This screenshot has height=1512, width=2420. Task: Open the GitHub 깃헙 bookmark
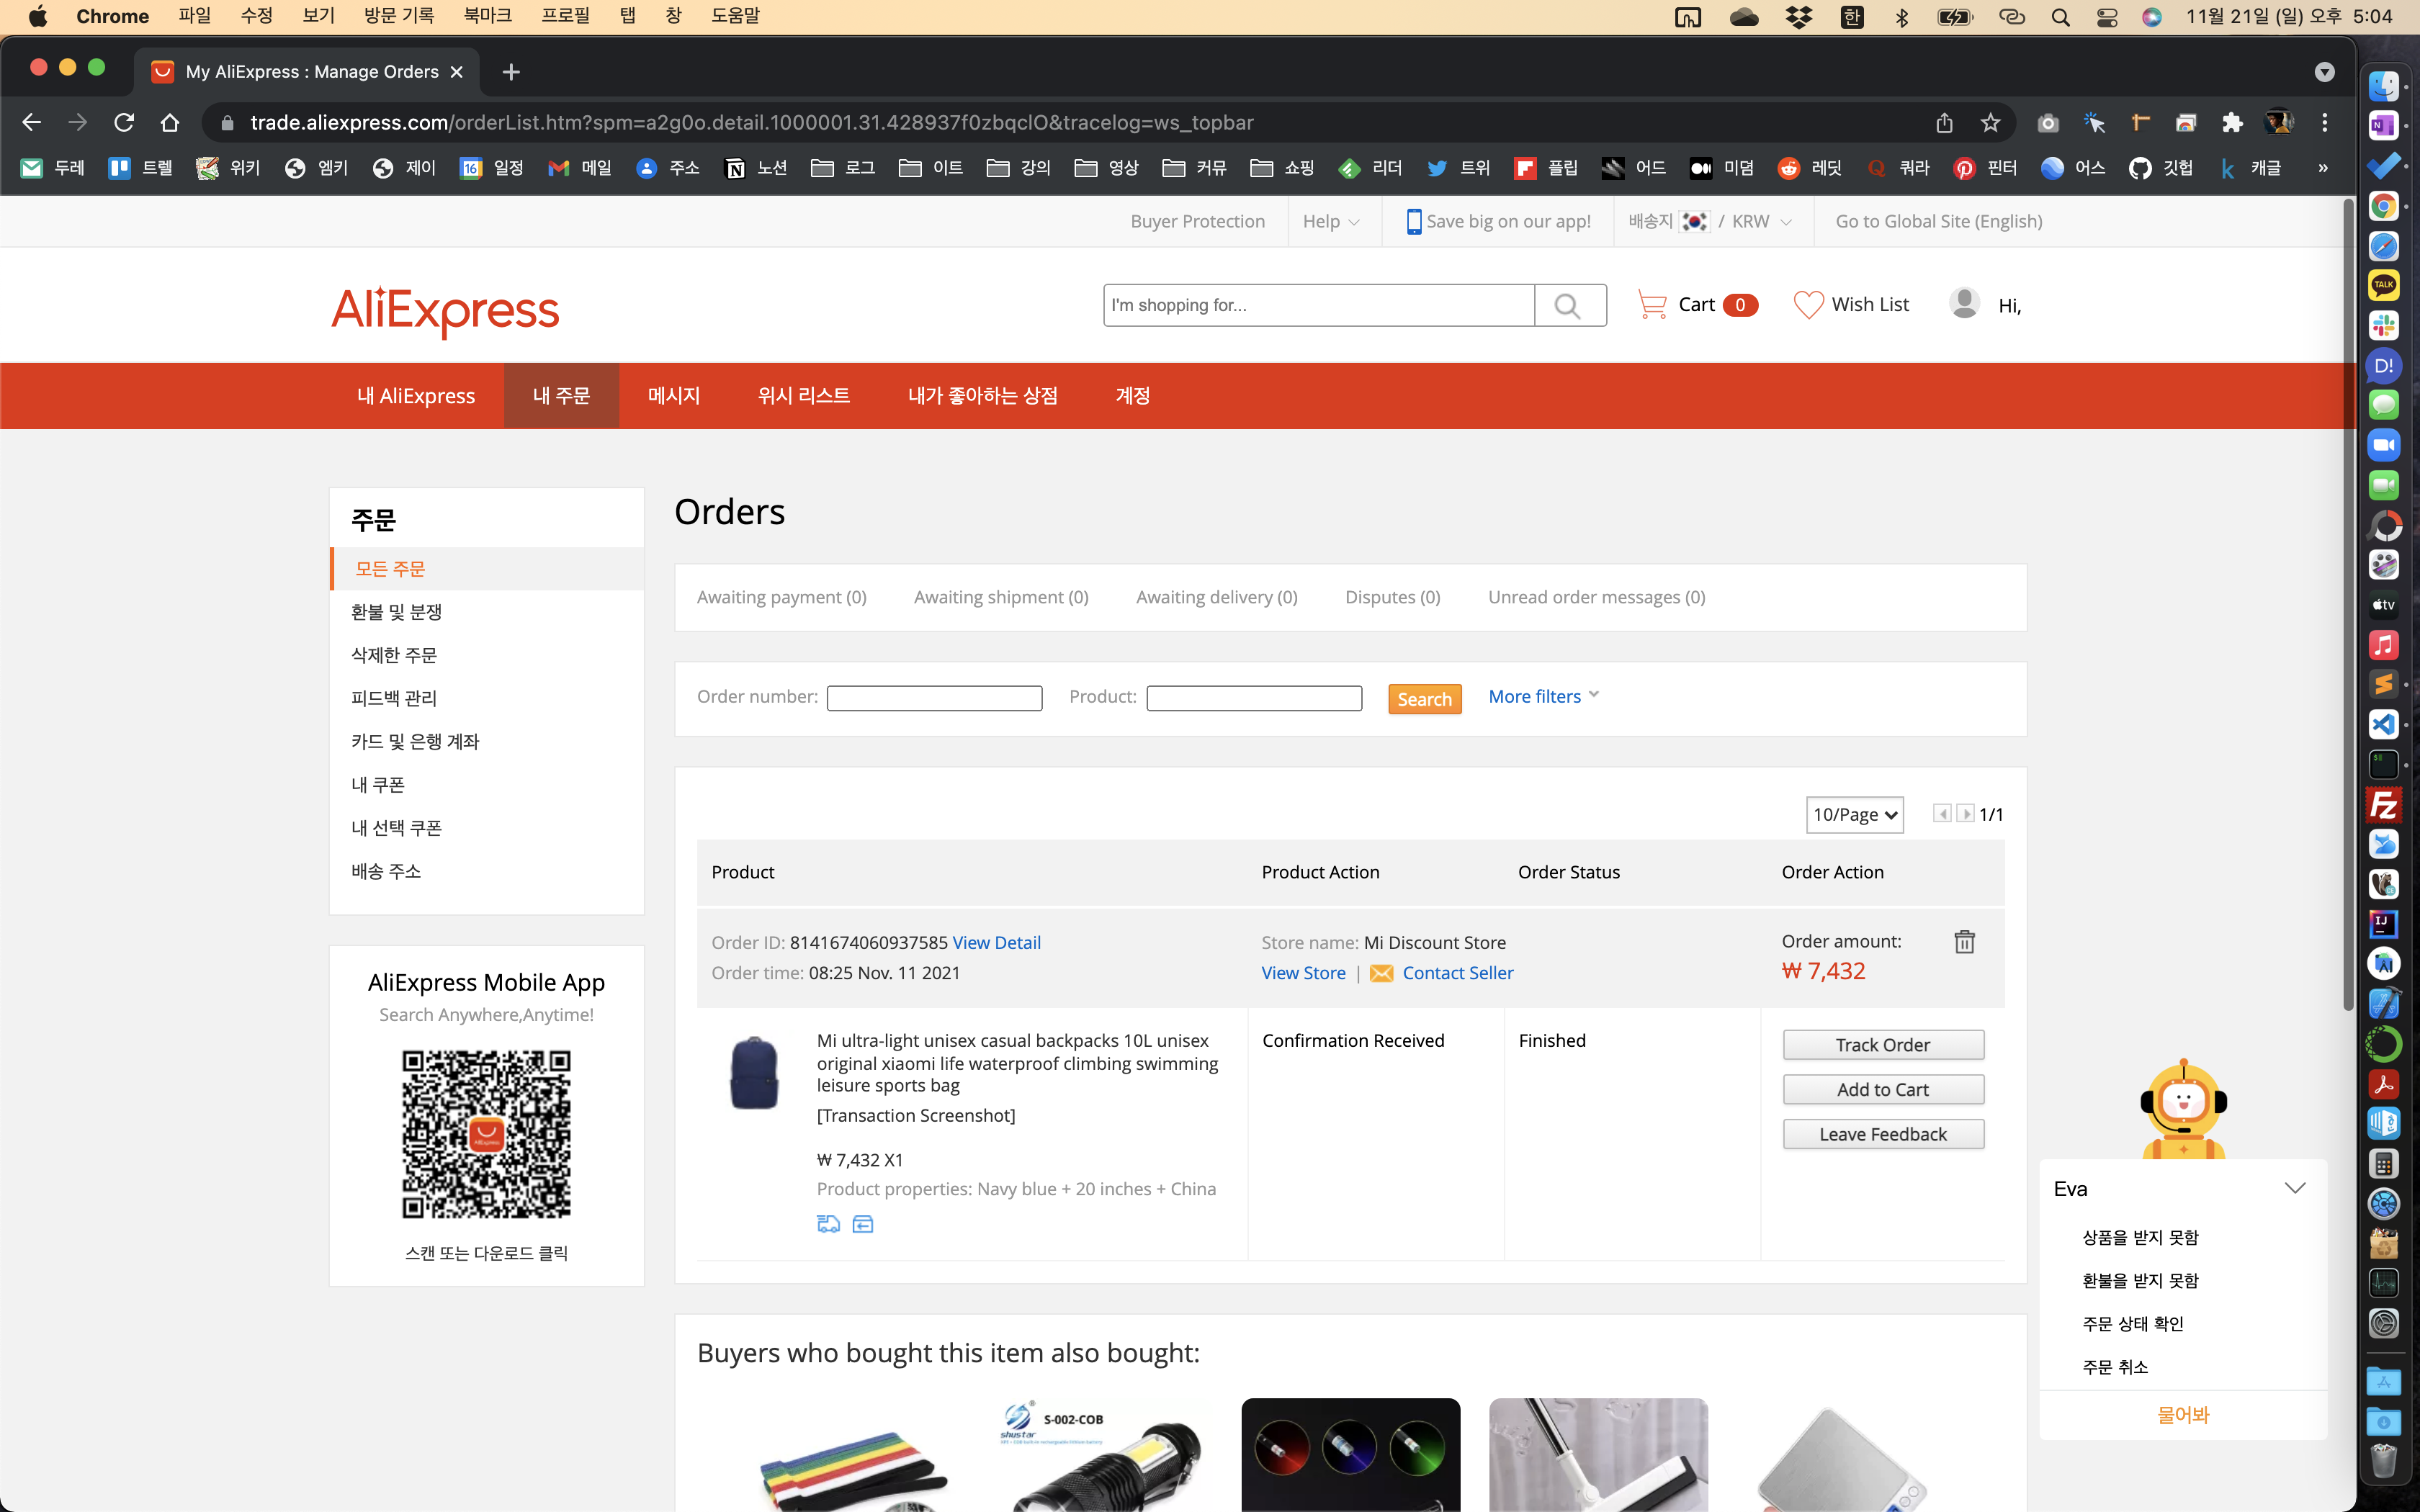(2161, 168)
